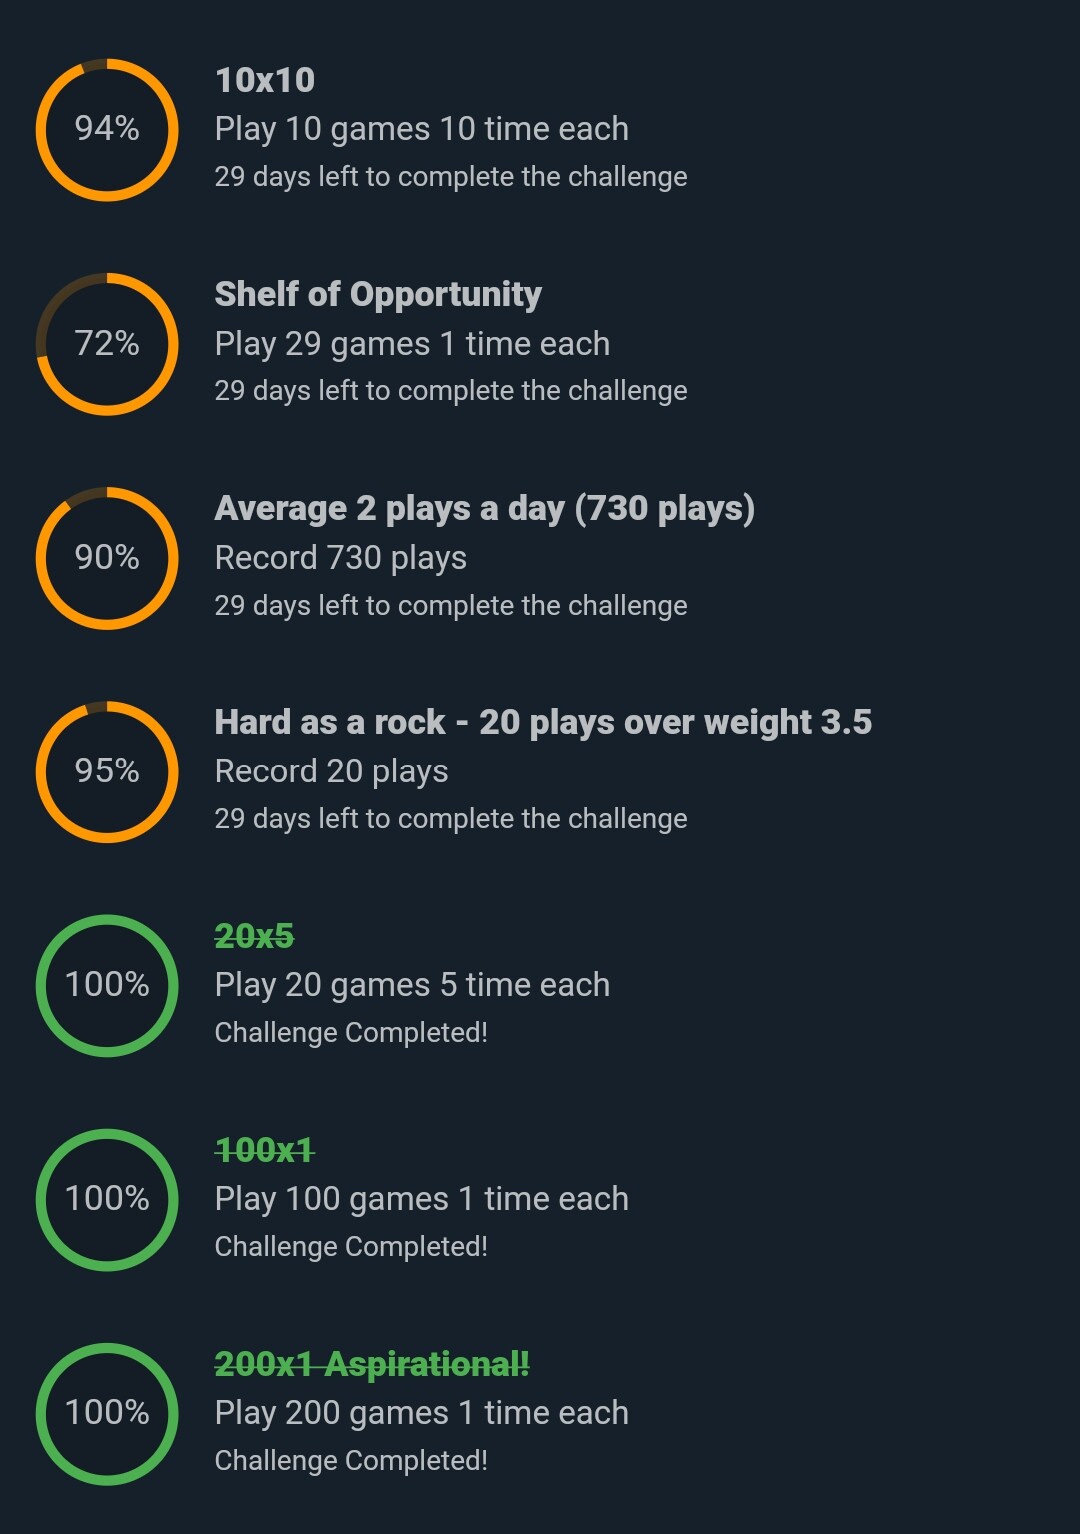Open the Shelf of Opportunity challenge
Viewport: 1080px width, 1534px height.
[x=378, y=294]
